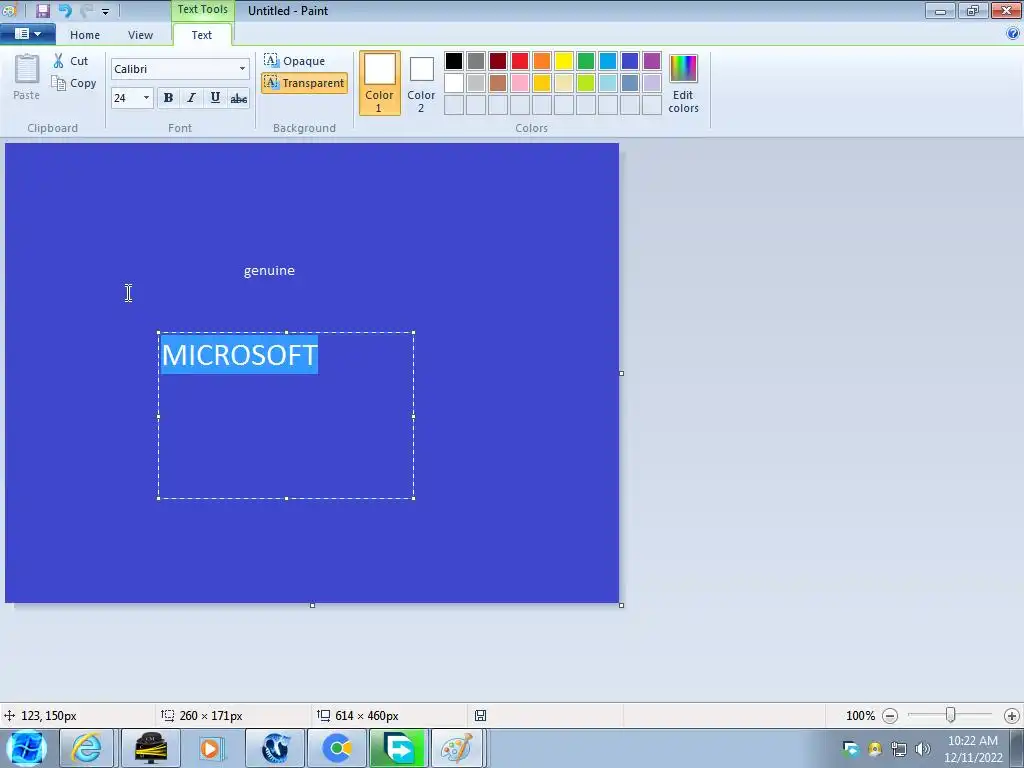Click the zoom in plus button
Screen dimensions: 1024x768
[x=1012, y=716]
